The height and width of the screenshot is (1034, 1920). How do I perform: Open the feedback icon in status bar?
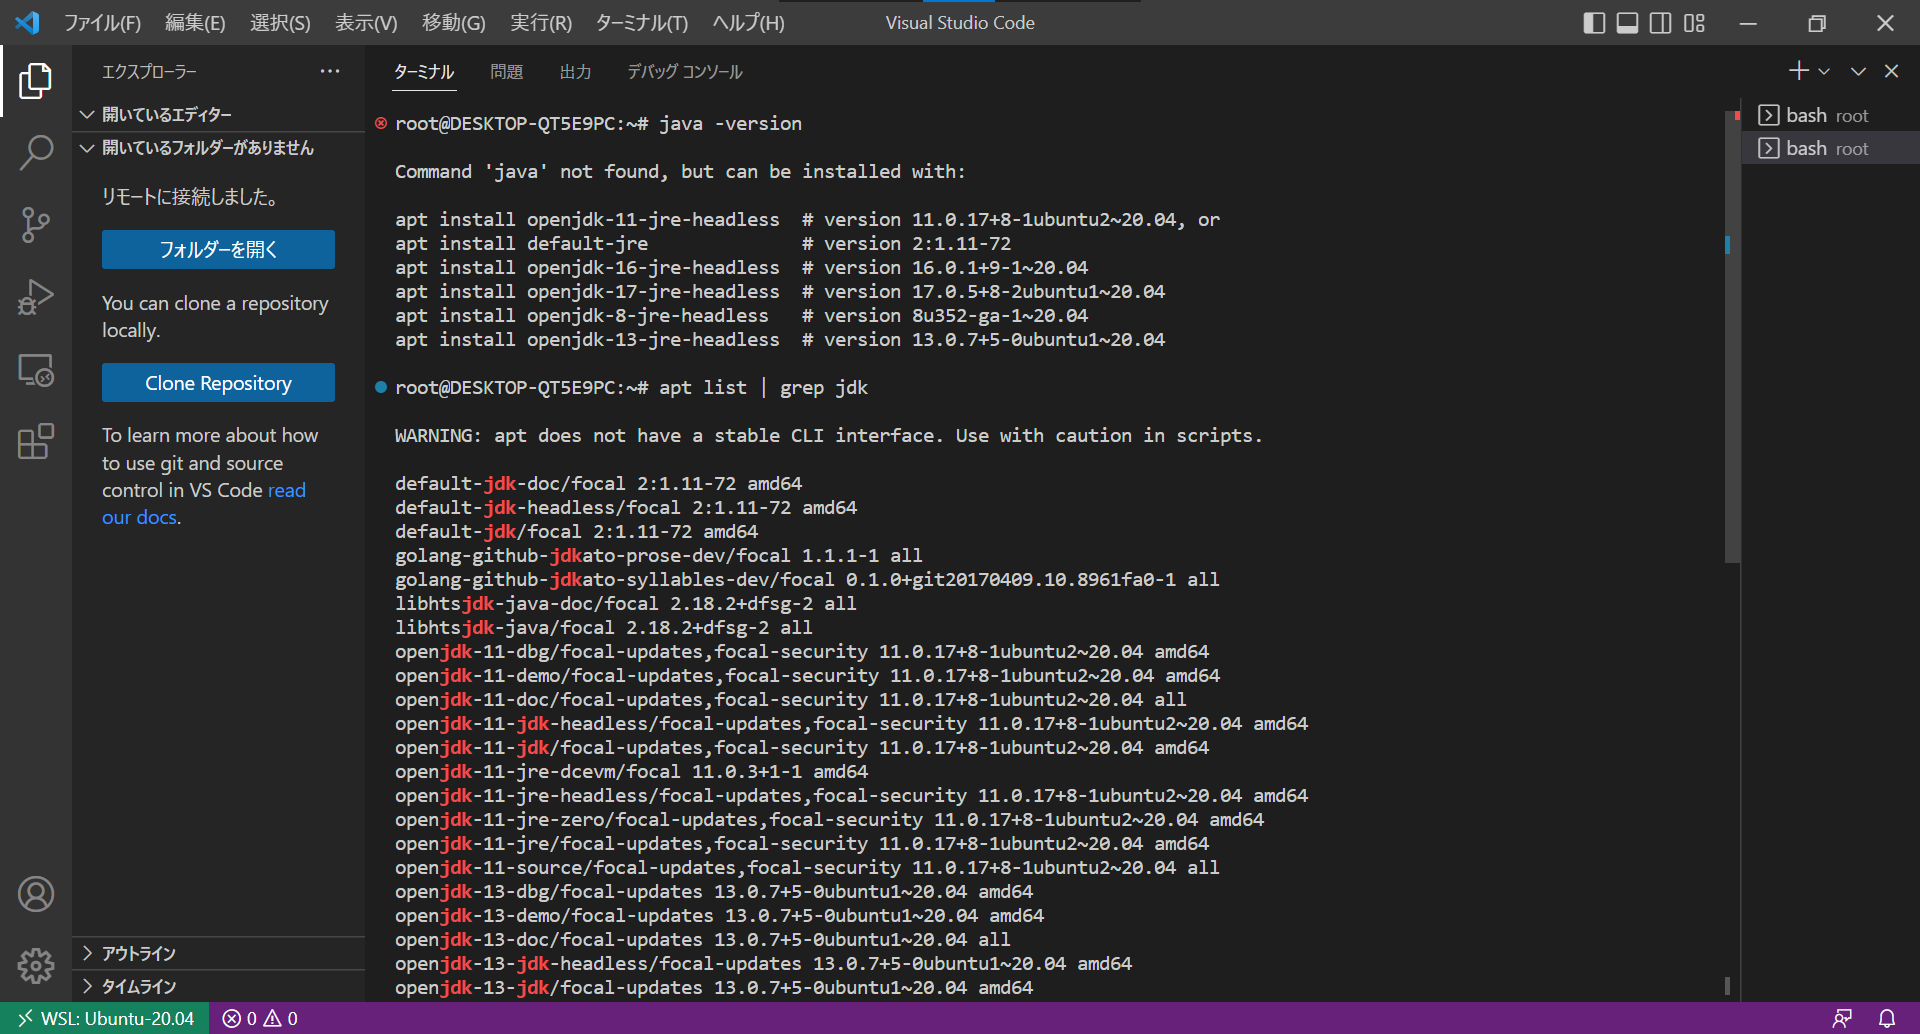coord(1842,1018)
